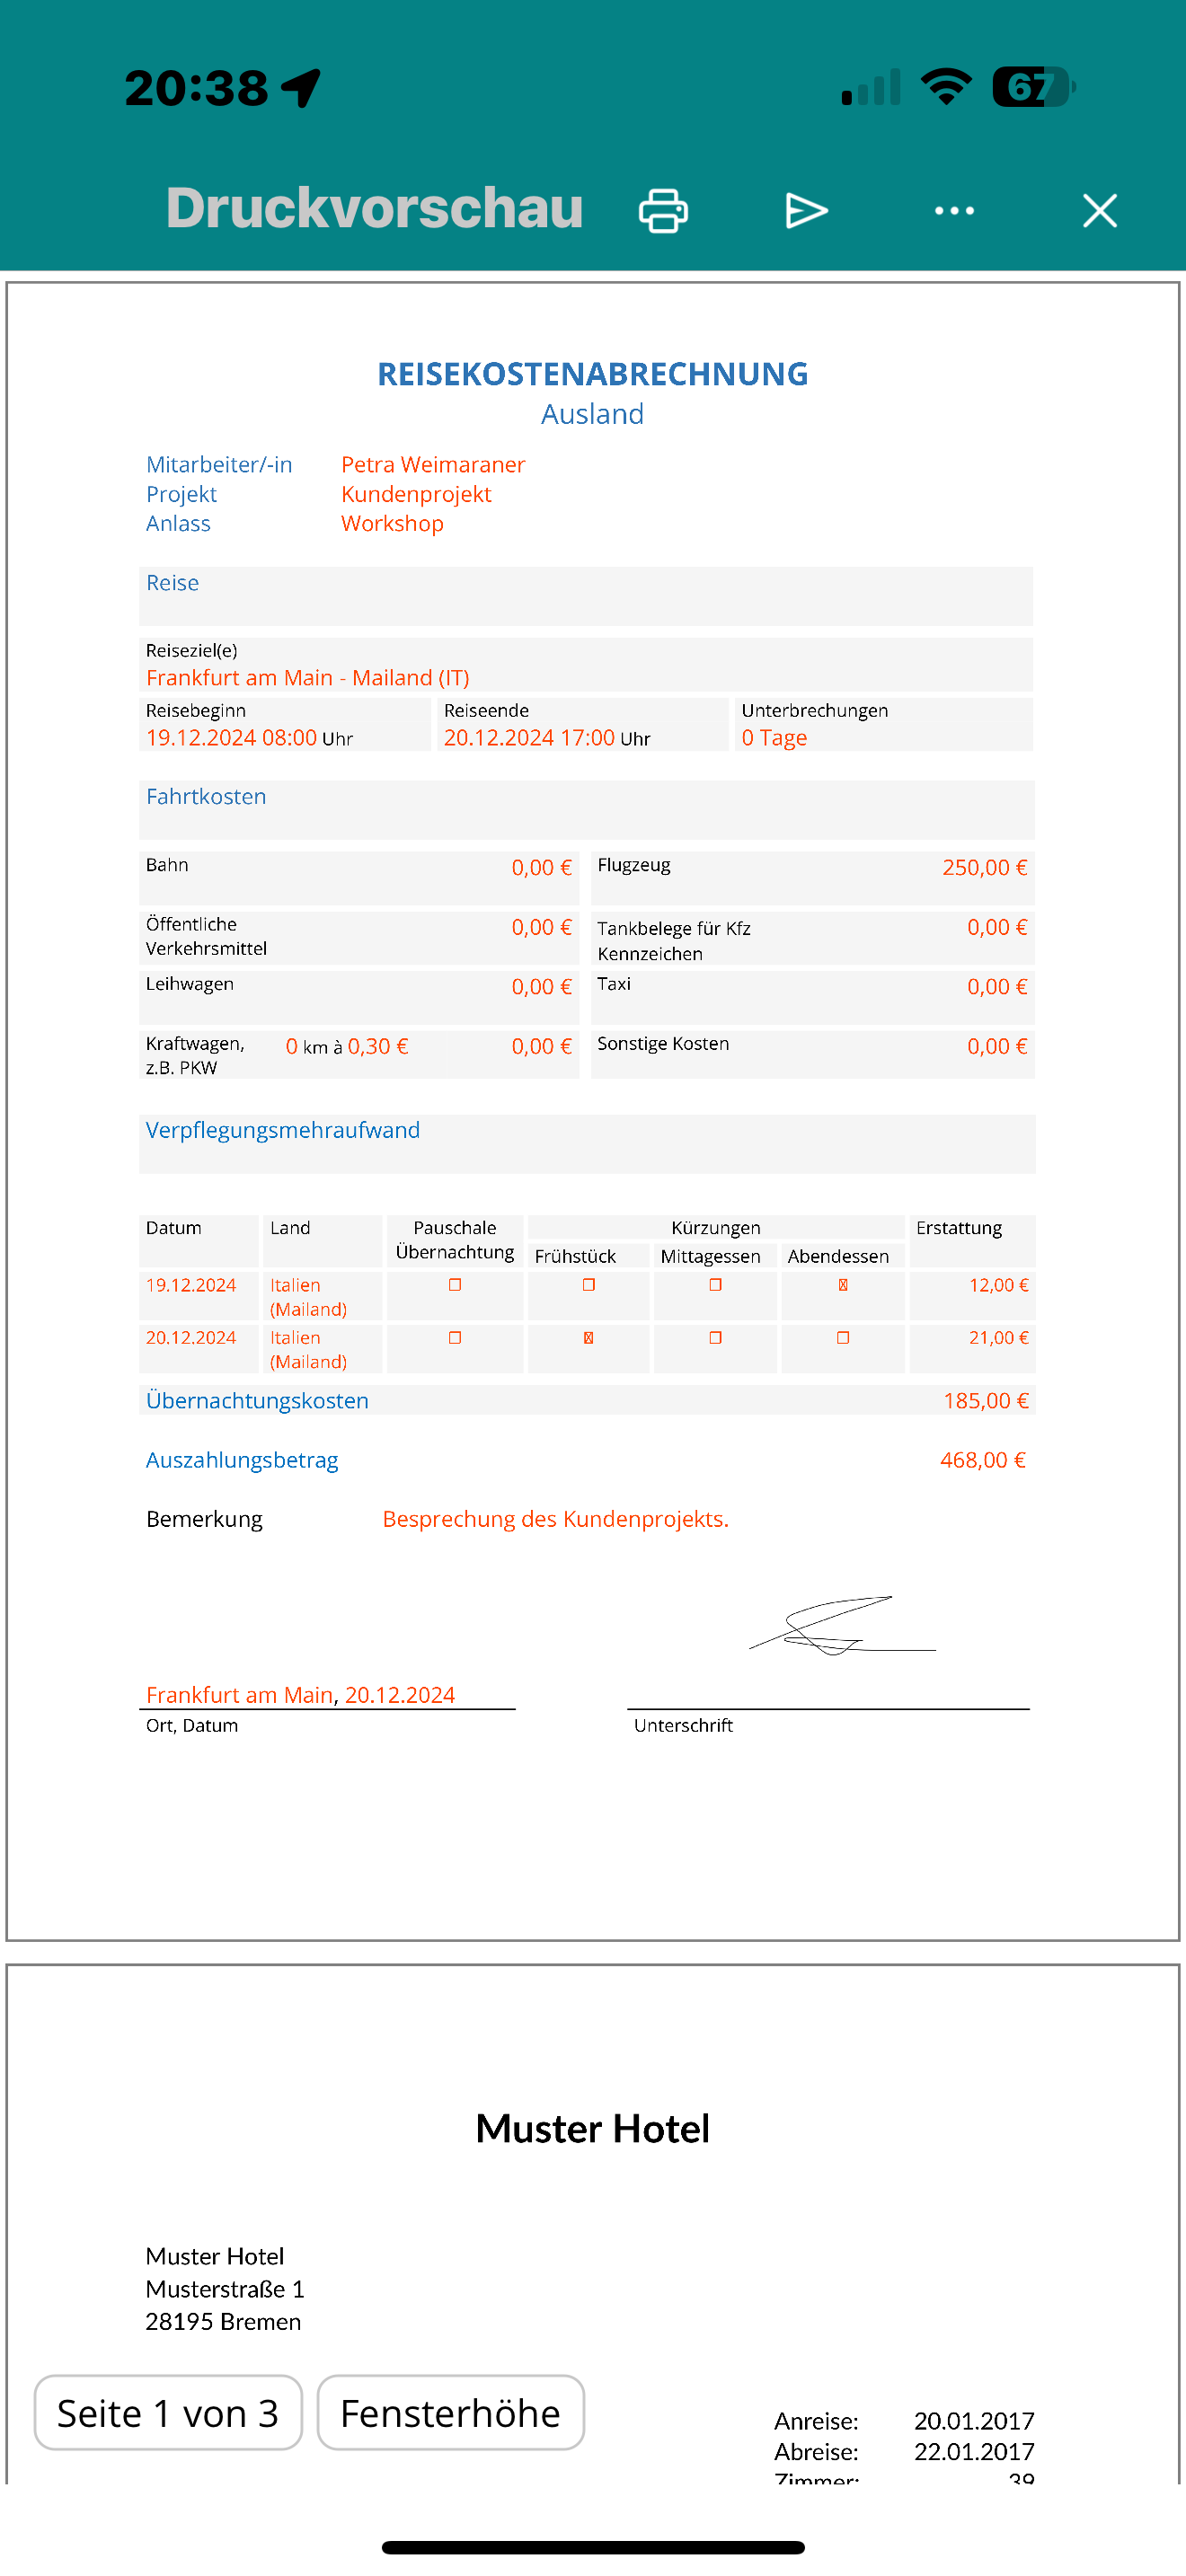Click the Flugzeug amount 250,00 €
The image size is (1186, 2576).
click(984, 867)
